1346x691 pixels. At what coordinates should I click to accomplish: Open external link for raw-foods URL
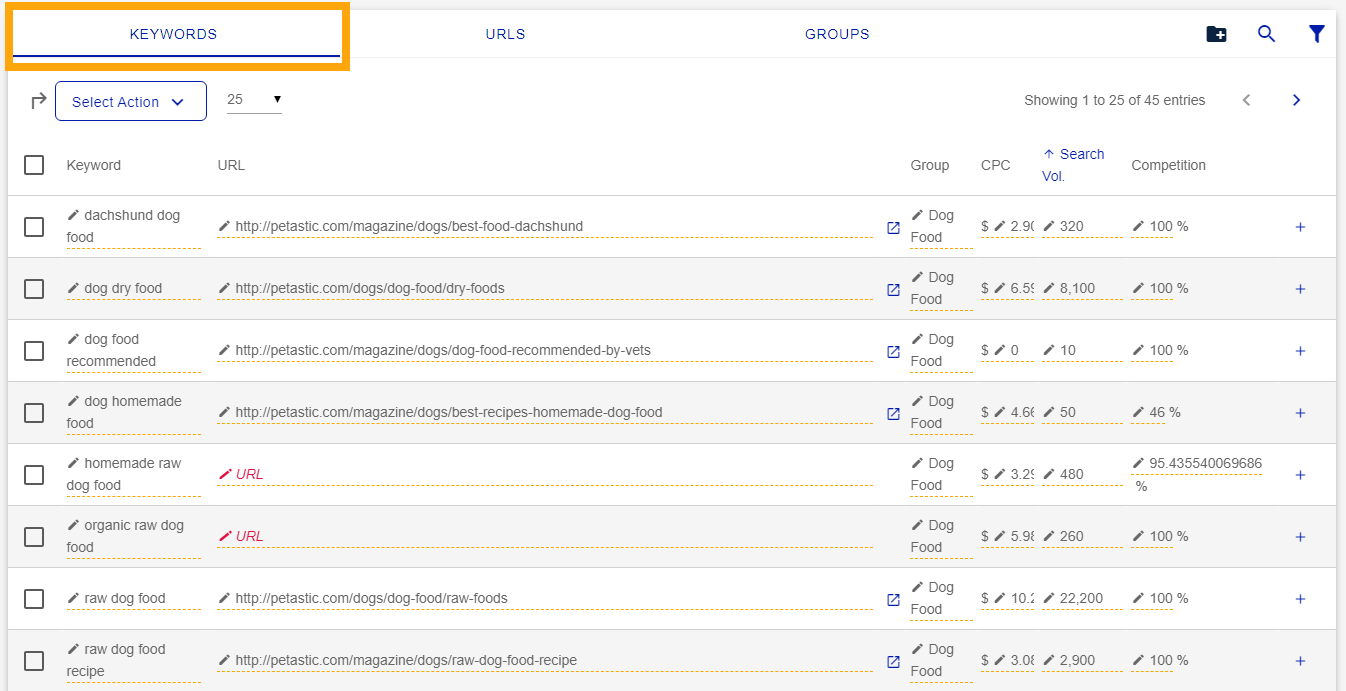893,599
